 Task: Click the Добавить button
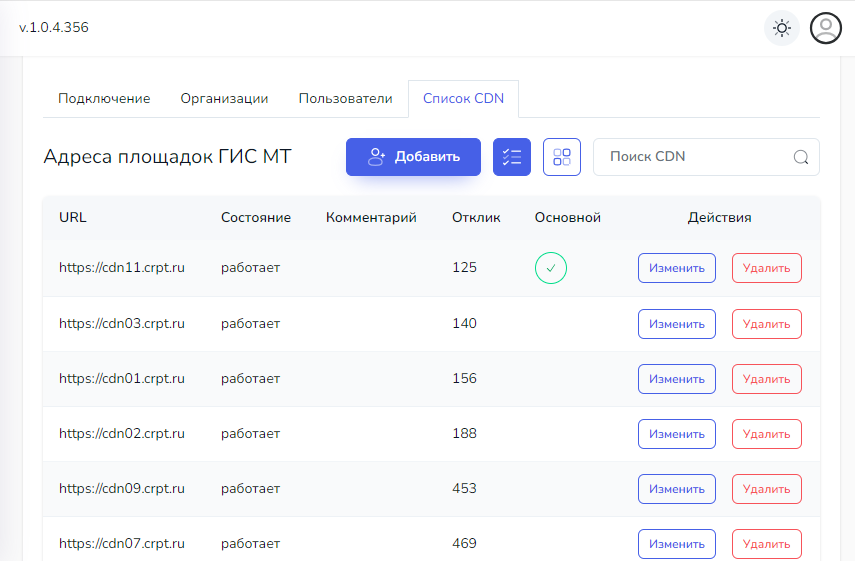(x=413, y=157)
